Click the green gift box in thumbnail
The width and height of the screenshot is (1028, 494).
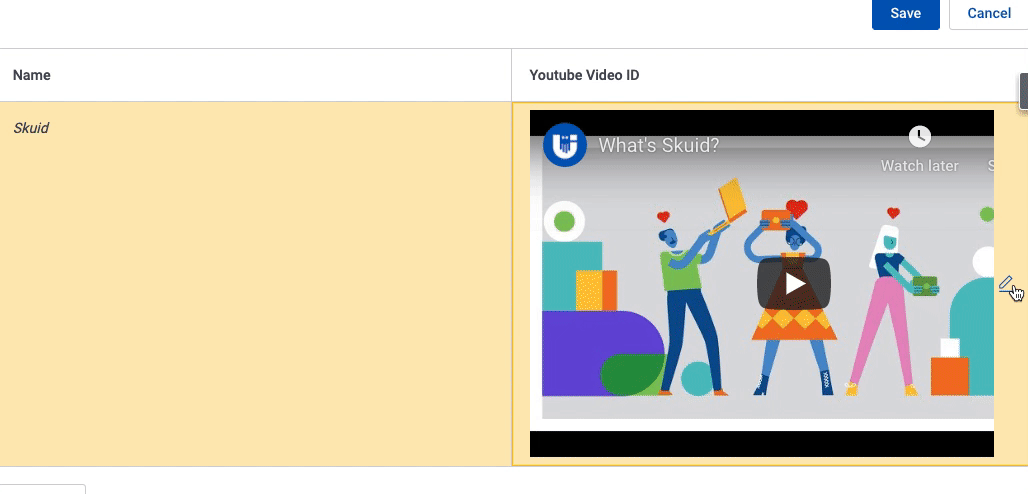[925, 286]
